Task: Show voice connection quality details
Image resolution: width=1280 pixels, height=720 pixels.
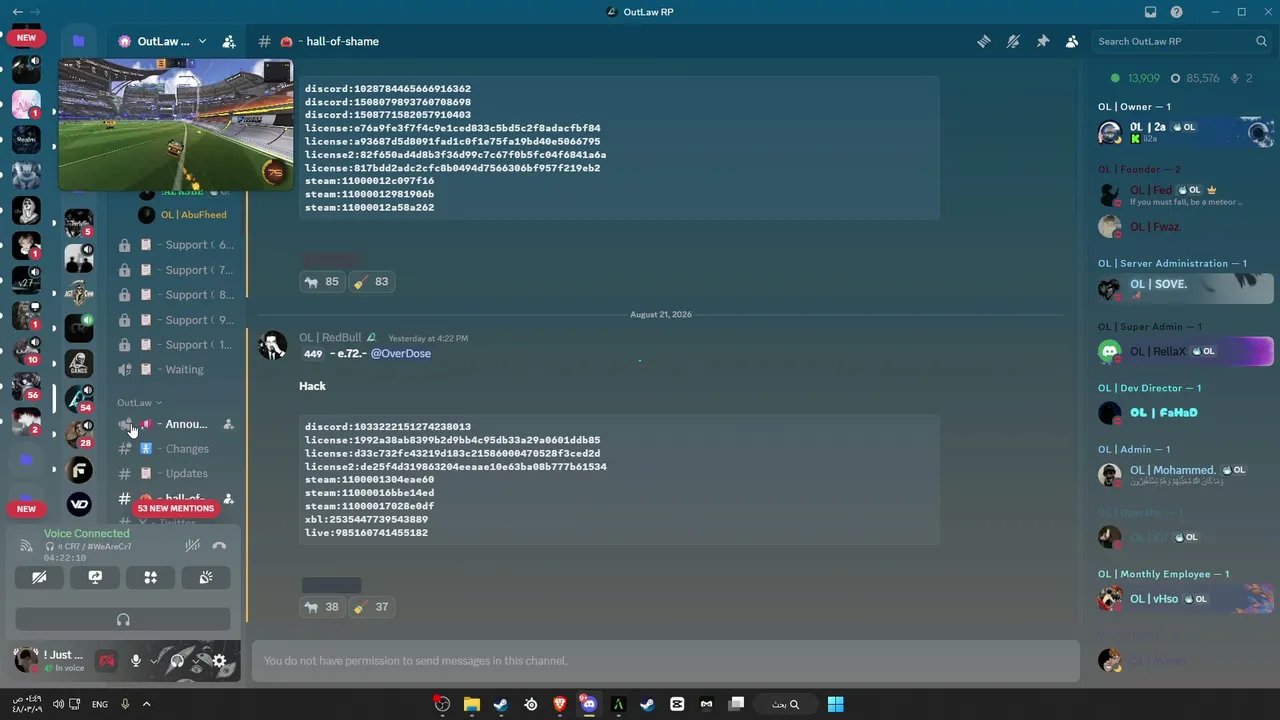Action: [26, 545]
